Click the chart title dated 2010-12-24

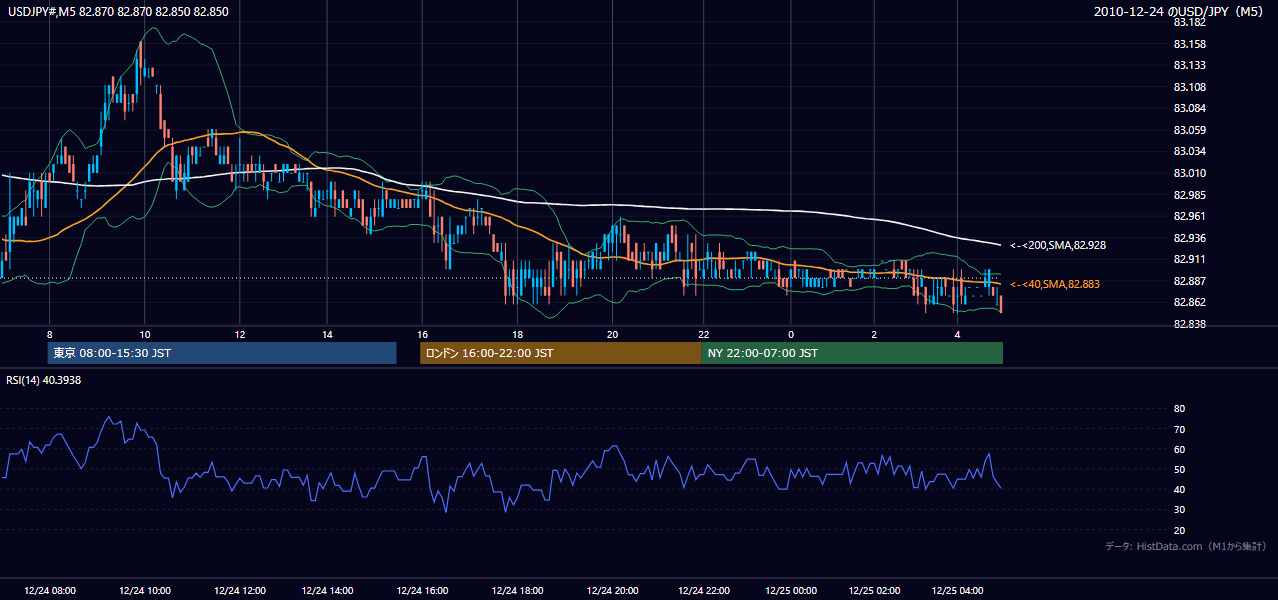click(x=1180, y=12)
